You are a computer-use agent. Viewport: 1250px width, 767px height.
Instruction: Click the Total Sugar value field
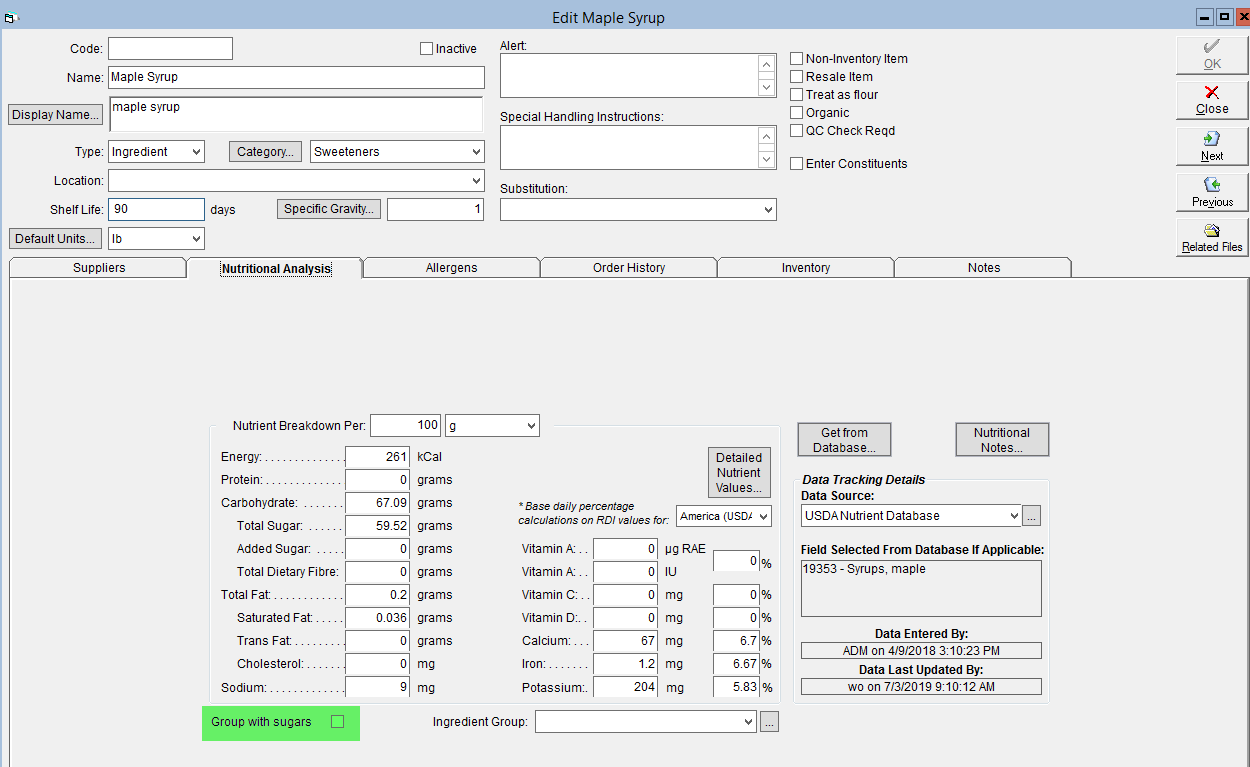(x=378, y=526)
